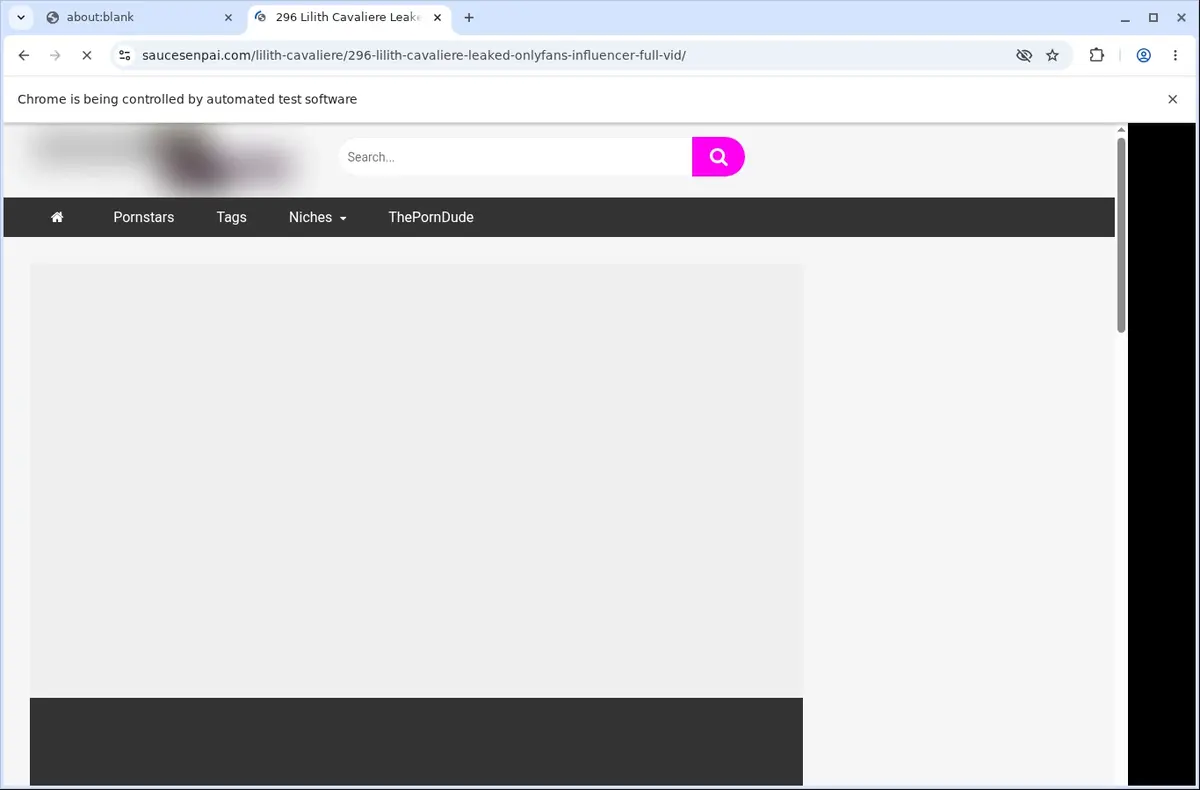The image size is (1200, 790).
Task: Open Chrome three-dot menu
Action: tap(1174, 56)
